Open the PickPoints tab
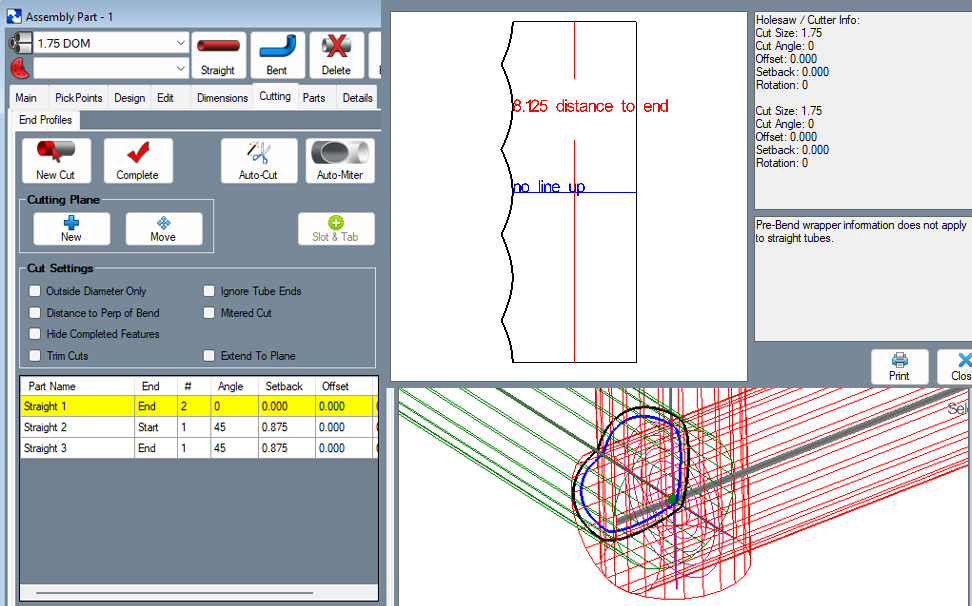 click(78, 98)
